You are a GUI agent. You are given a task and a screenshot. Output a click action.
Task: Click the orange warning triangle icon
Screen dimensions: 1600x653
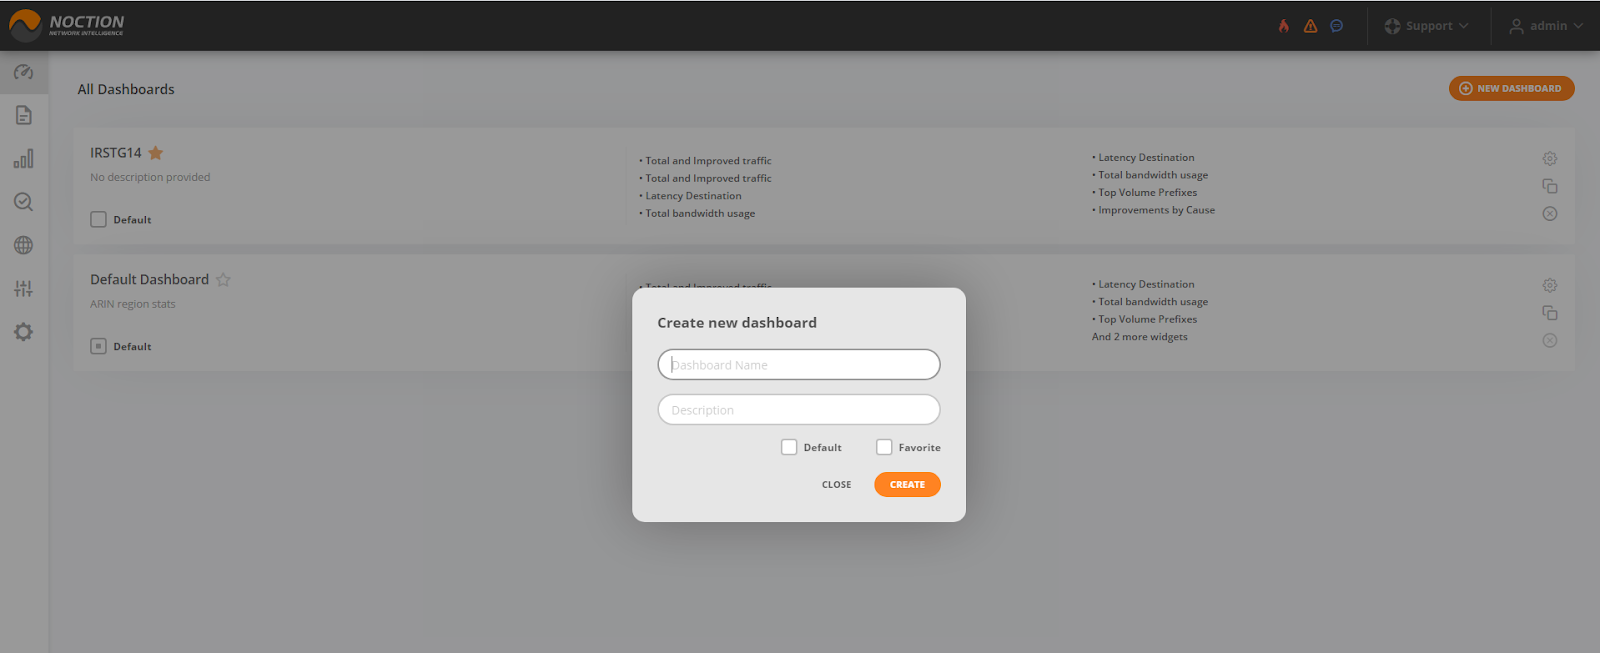[1310, 26]
